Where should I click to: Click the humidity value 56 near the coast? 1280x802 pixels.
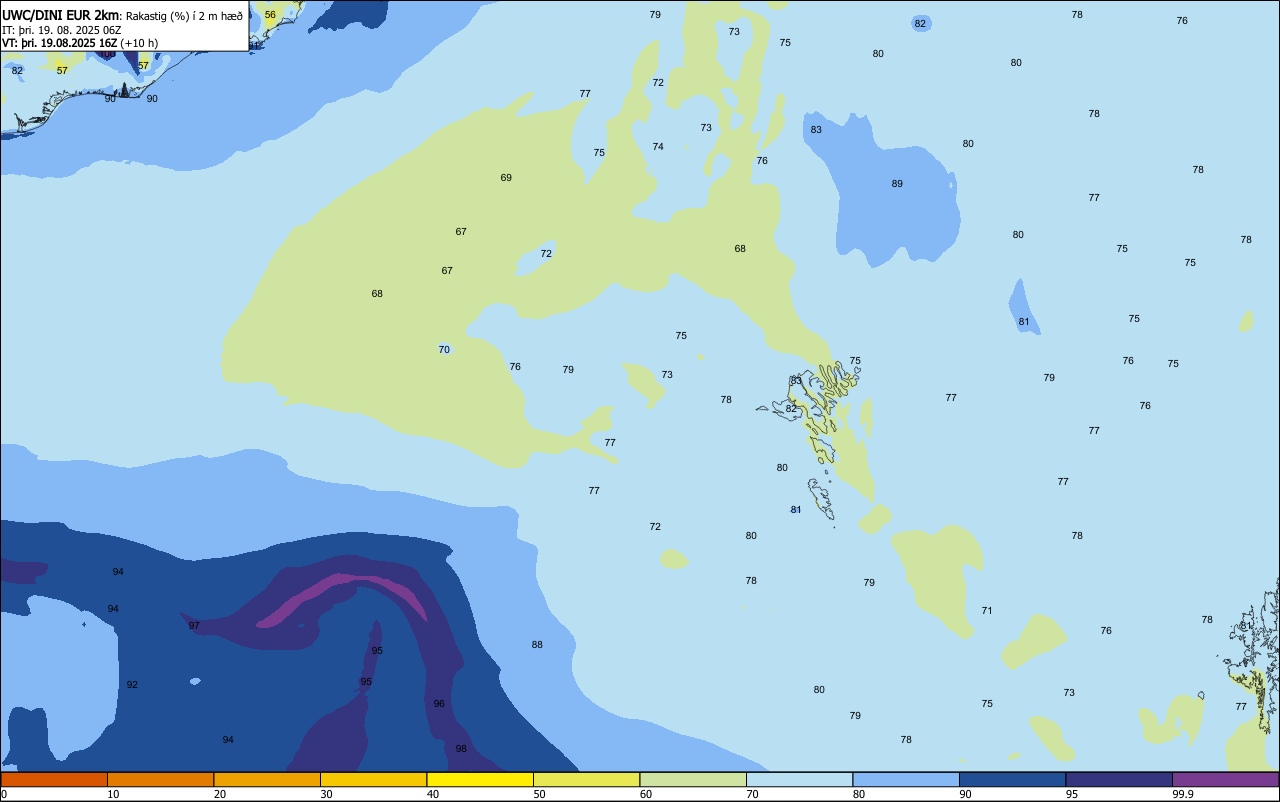click(x=270, y=15)
